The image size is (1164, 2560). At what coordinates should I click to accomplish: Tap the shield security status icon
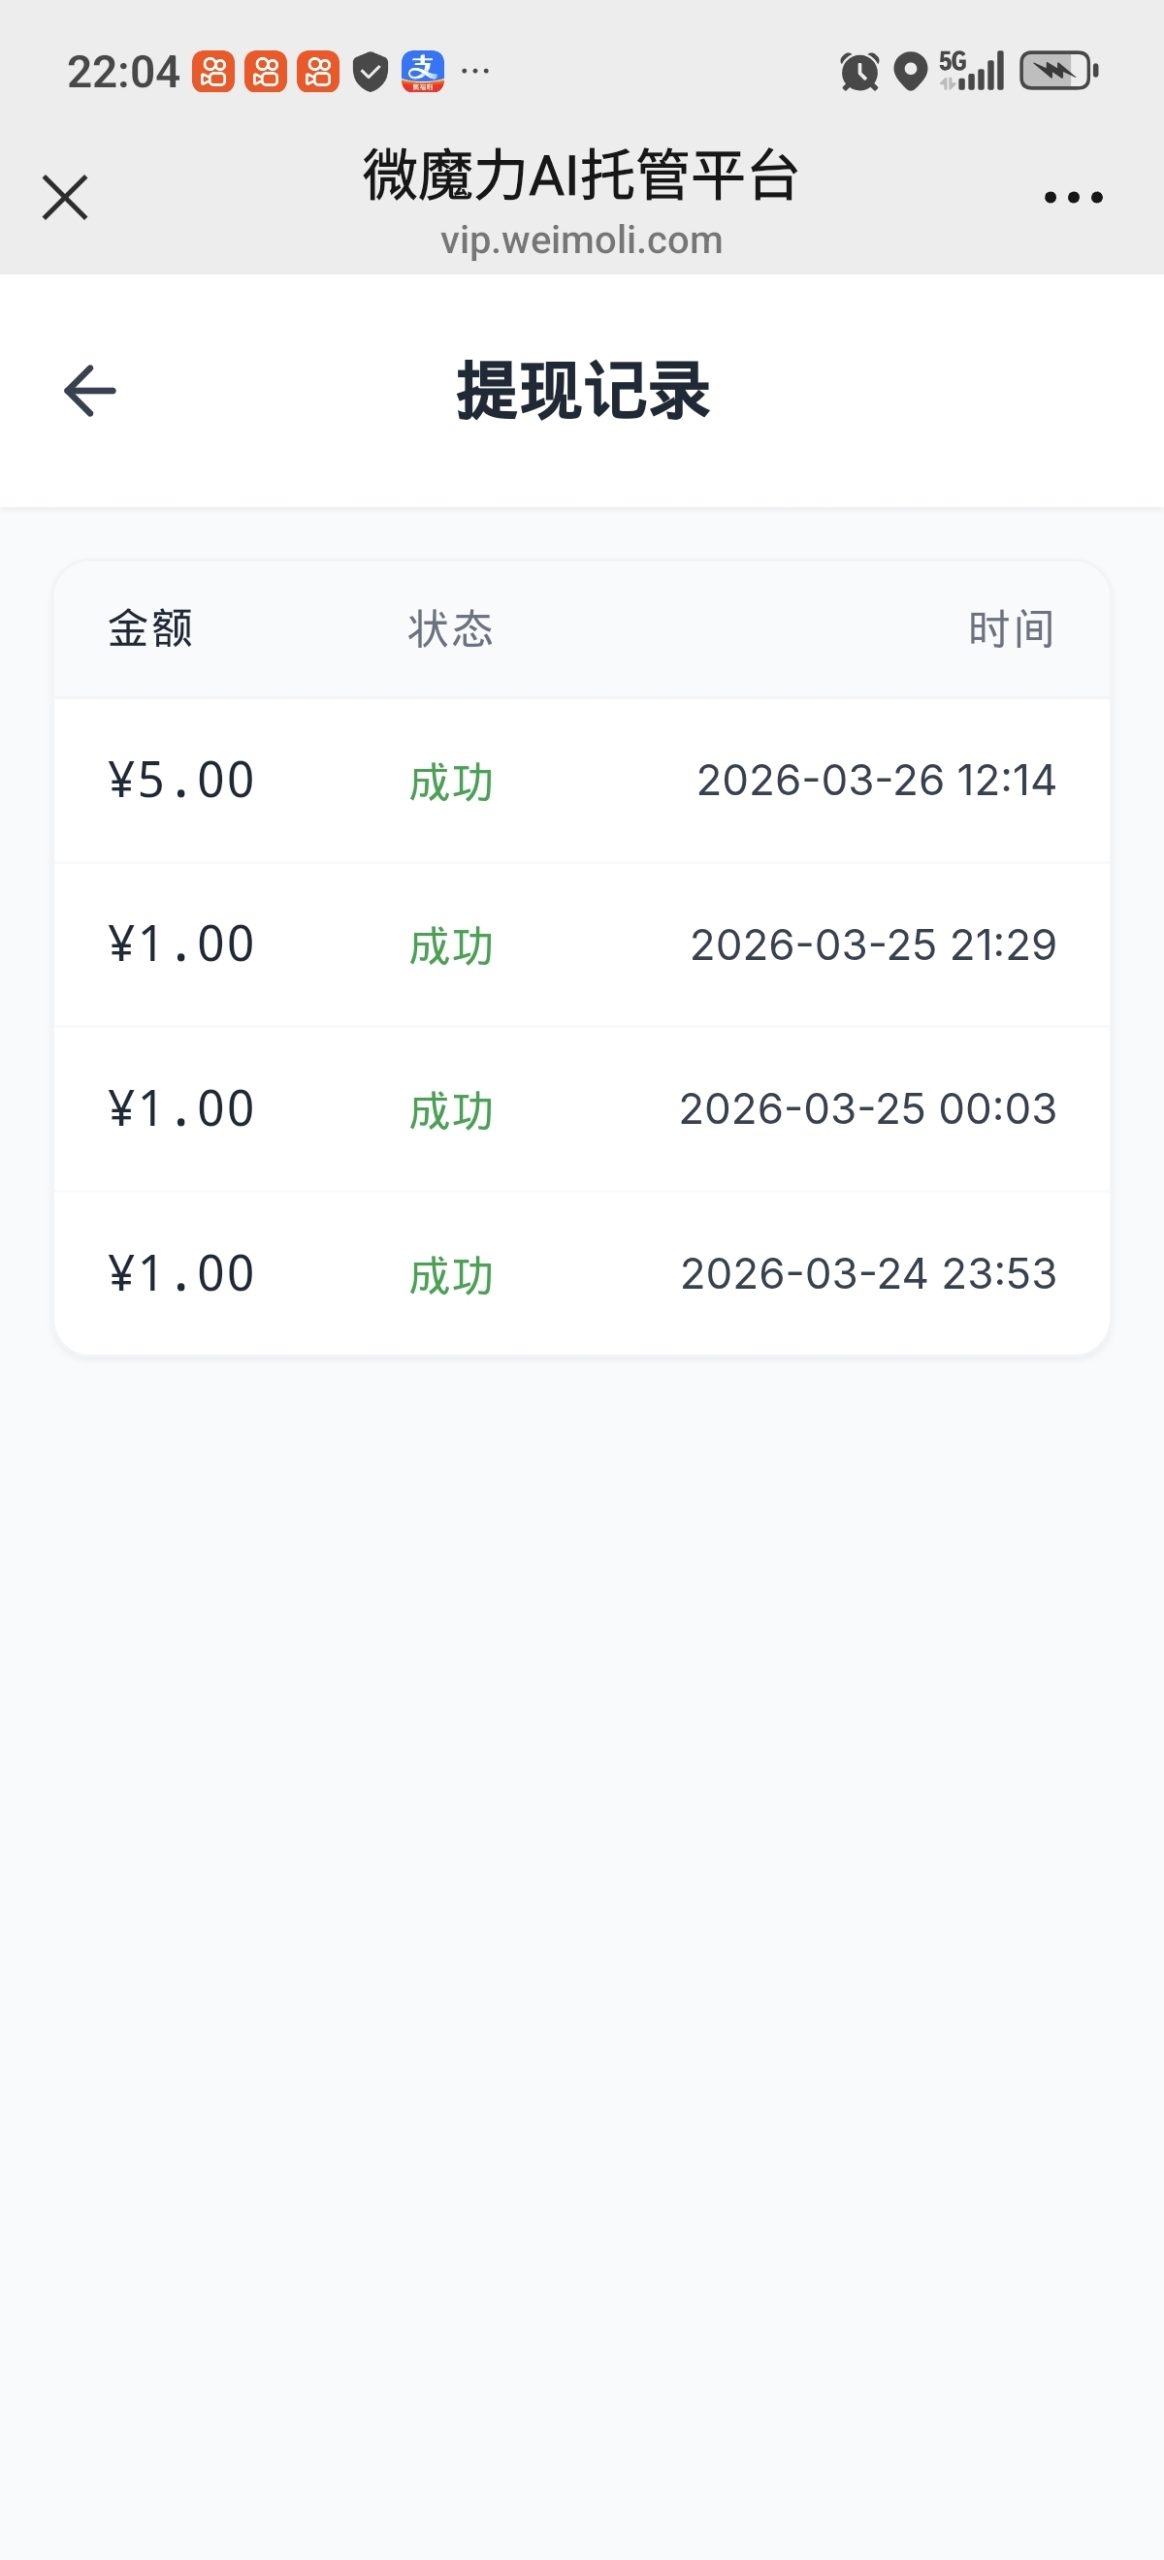[370, 72]
